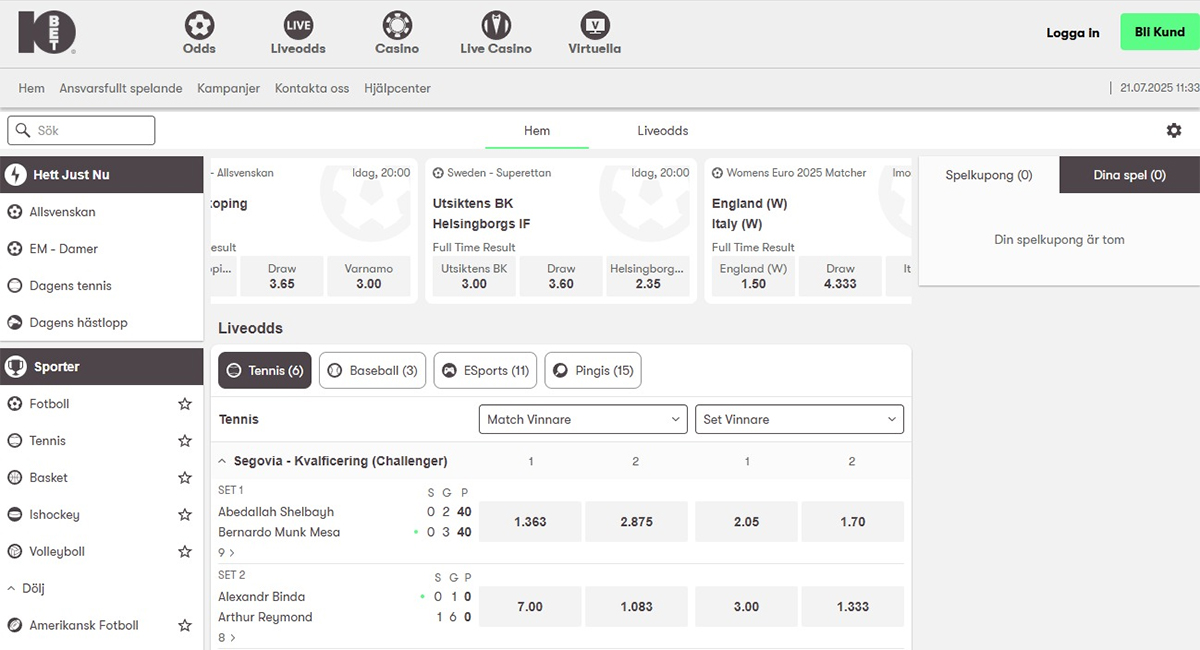Click the 10Bet logo
1200x650 pixels.
(46, 33)
